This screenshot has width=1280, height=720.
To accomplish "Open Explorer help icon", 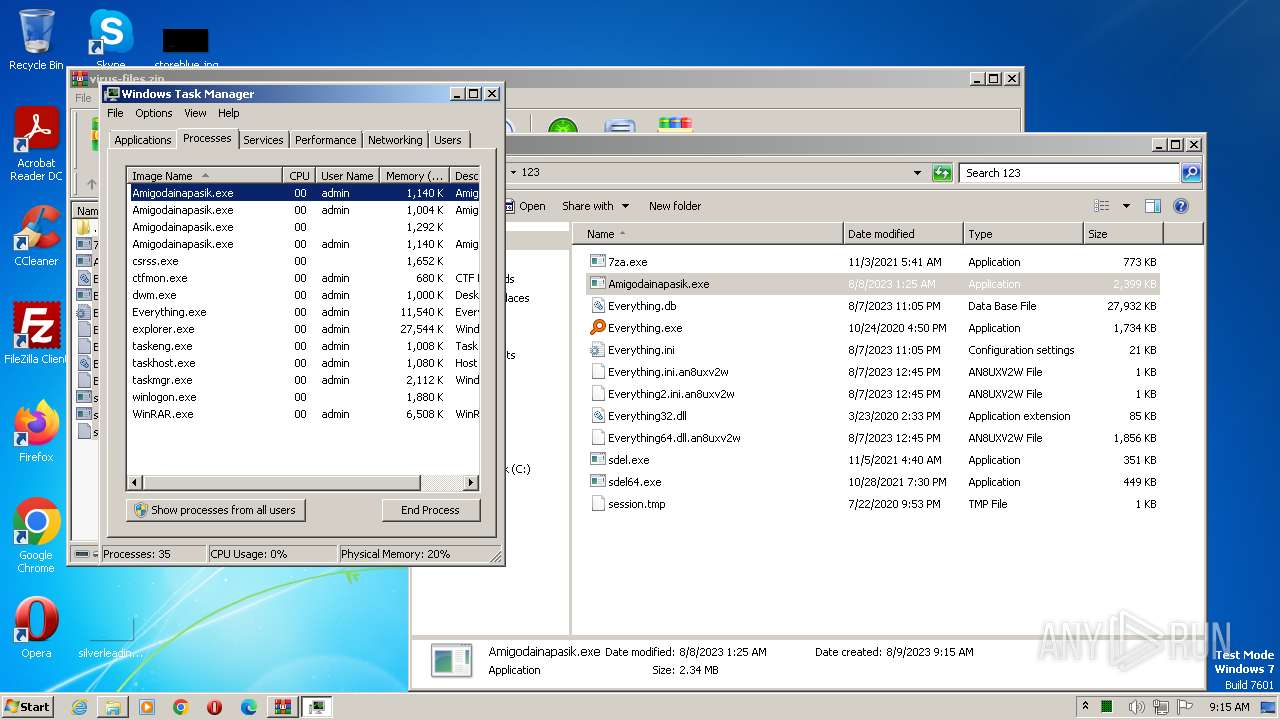I will tap(1180, 206).
